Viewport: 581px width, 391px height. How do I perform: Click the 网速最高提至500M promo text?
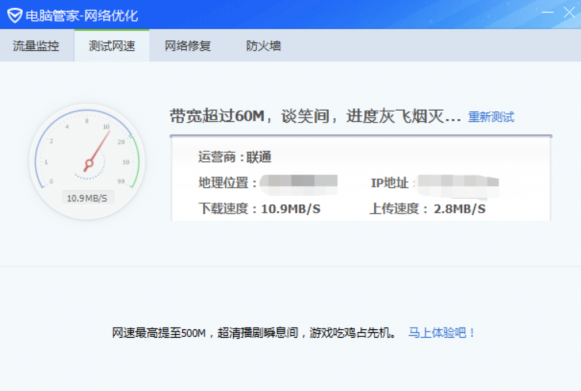(x=254, y=332)
